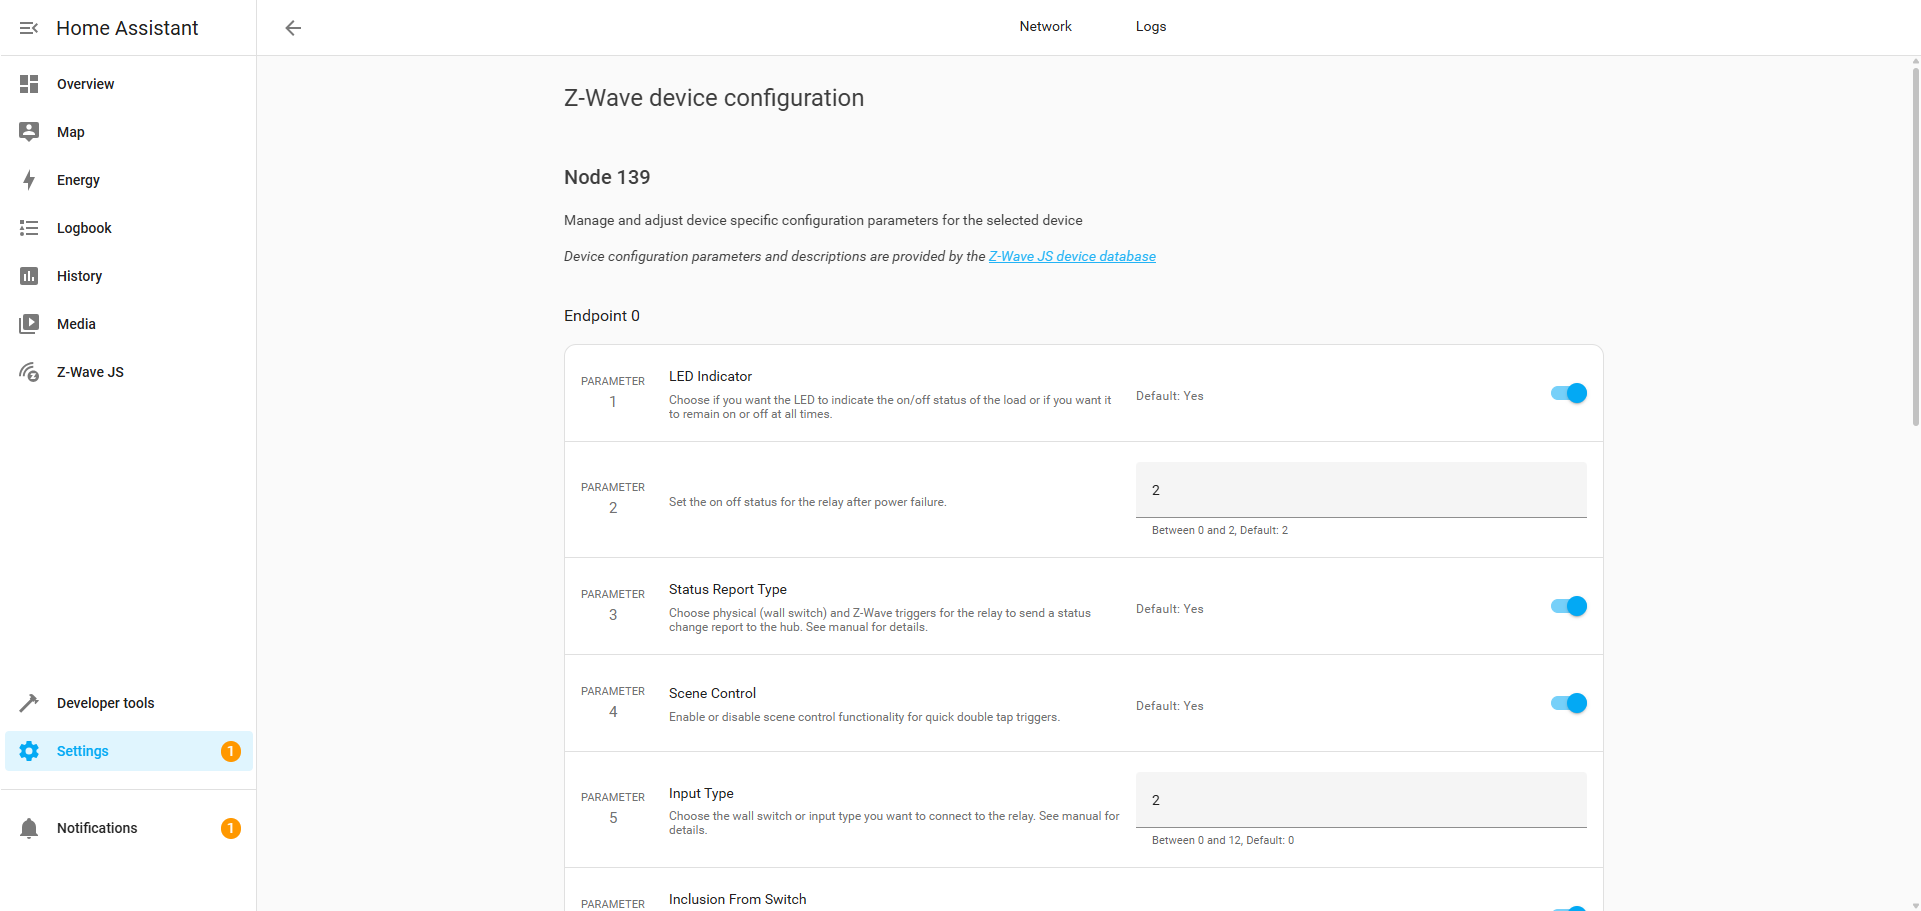Click the Z-Wave device configuration heading
Screen dimensions: 1921x911
(714, 98)
